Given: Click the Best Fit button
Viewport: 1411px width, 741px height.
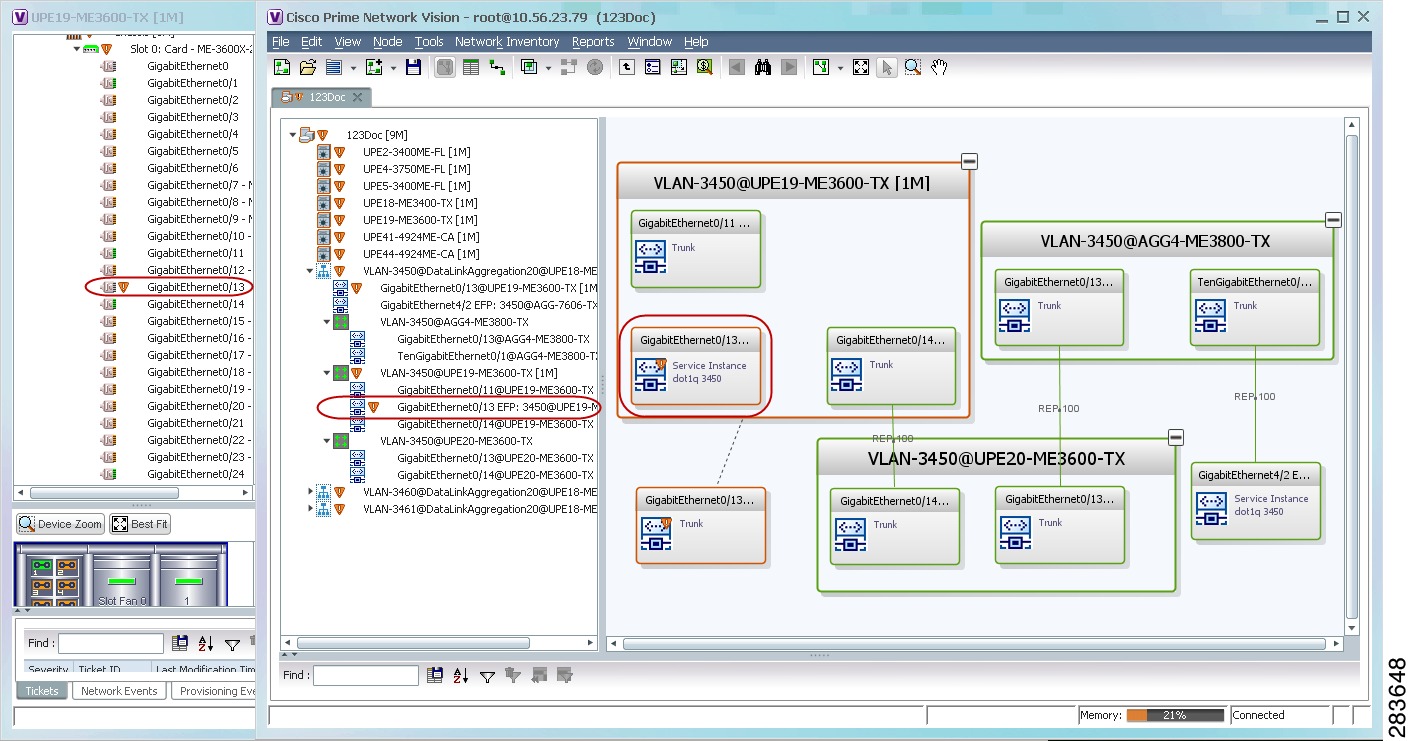Looking at the screenshot, I should click(140, 524).
